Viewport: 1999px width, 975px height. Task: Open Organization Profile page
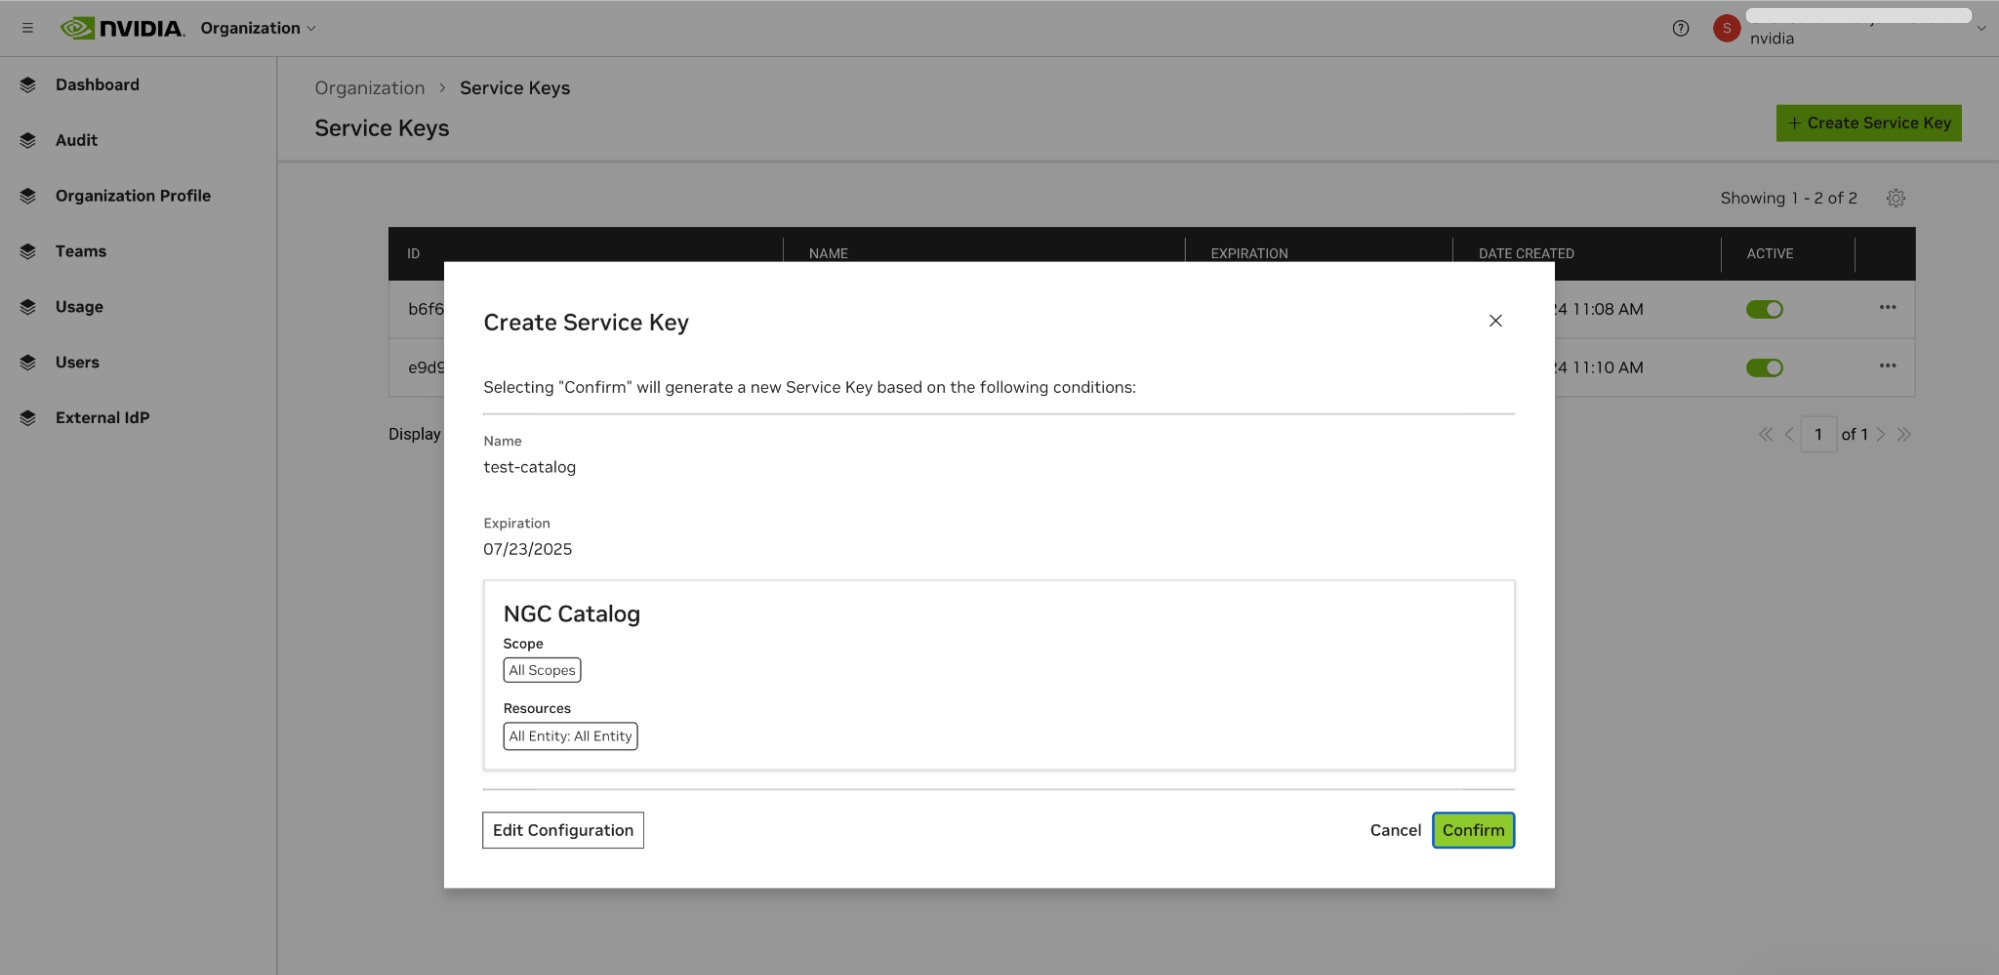pos(133,196)
